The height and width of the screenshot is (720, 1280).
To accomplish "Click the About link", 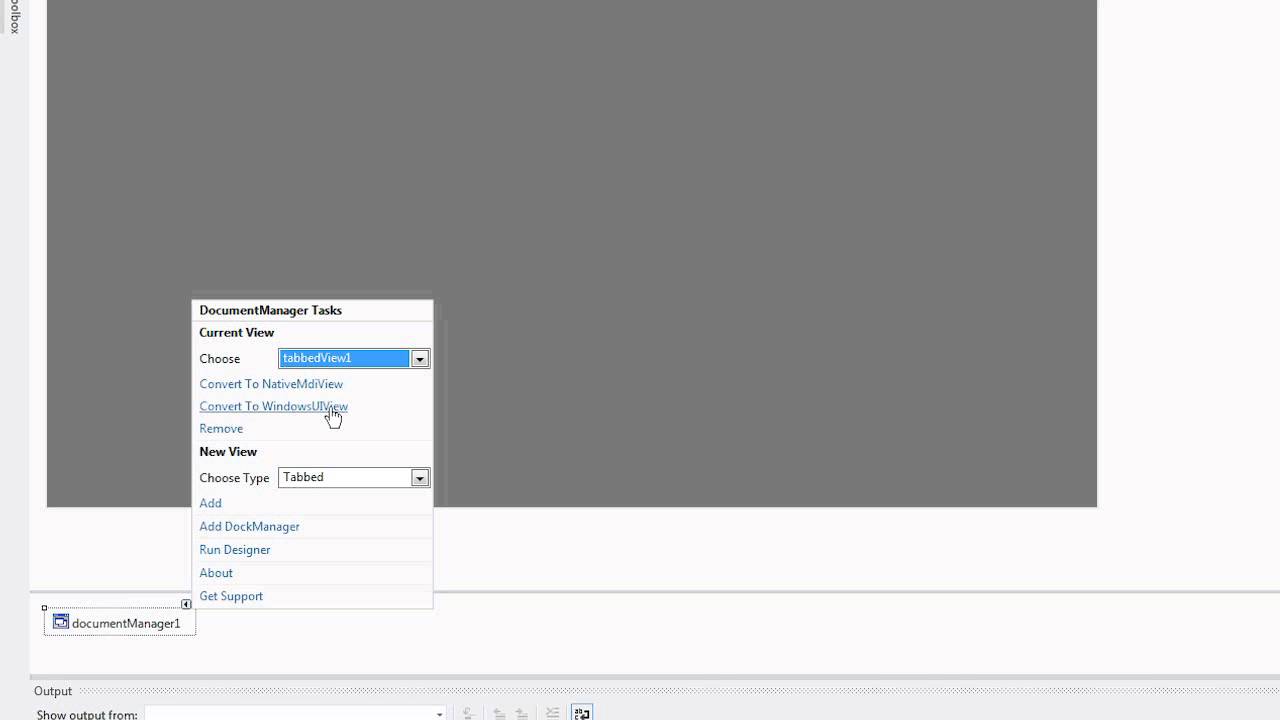I will coord(216,573).
